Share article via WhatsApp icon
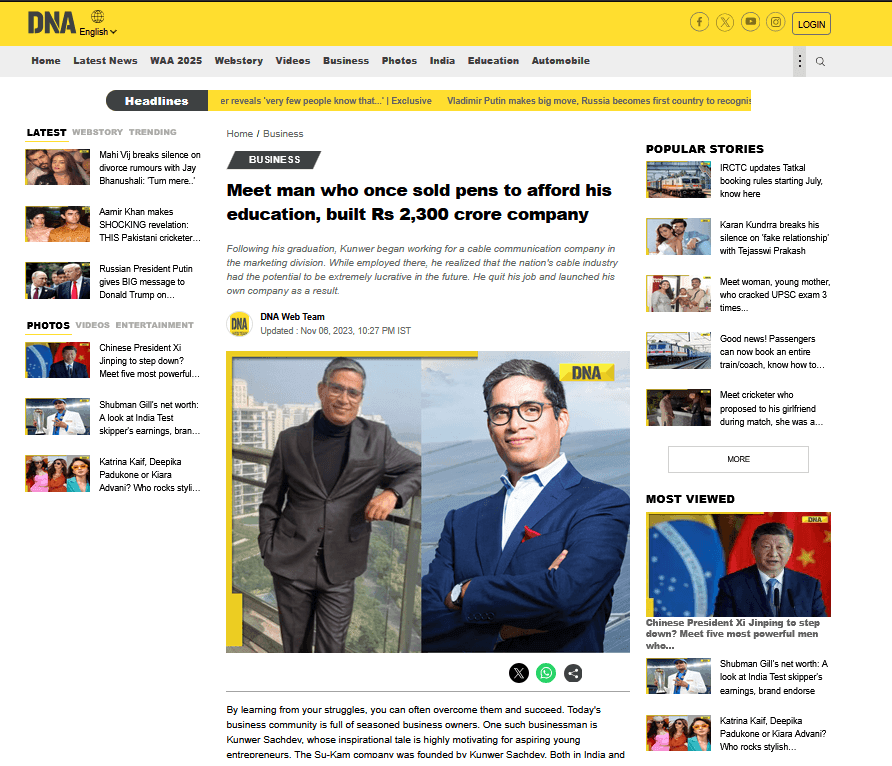The height and width of the screenshot is (766, 892). [546, 673]
